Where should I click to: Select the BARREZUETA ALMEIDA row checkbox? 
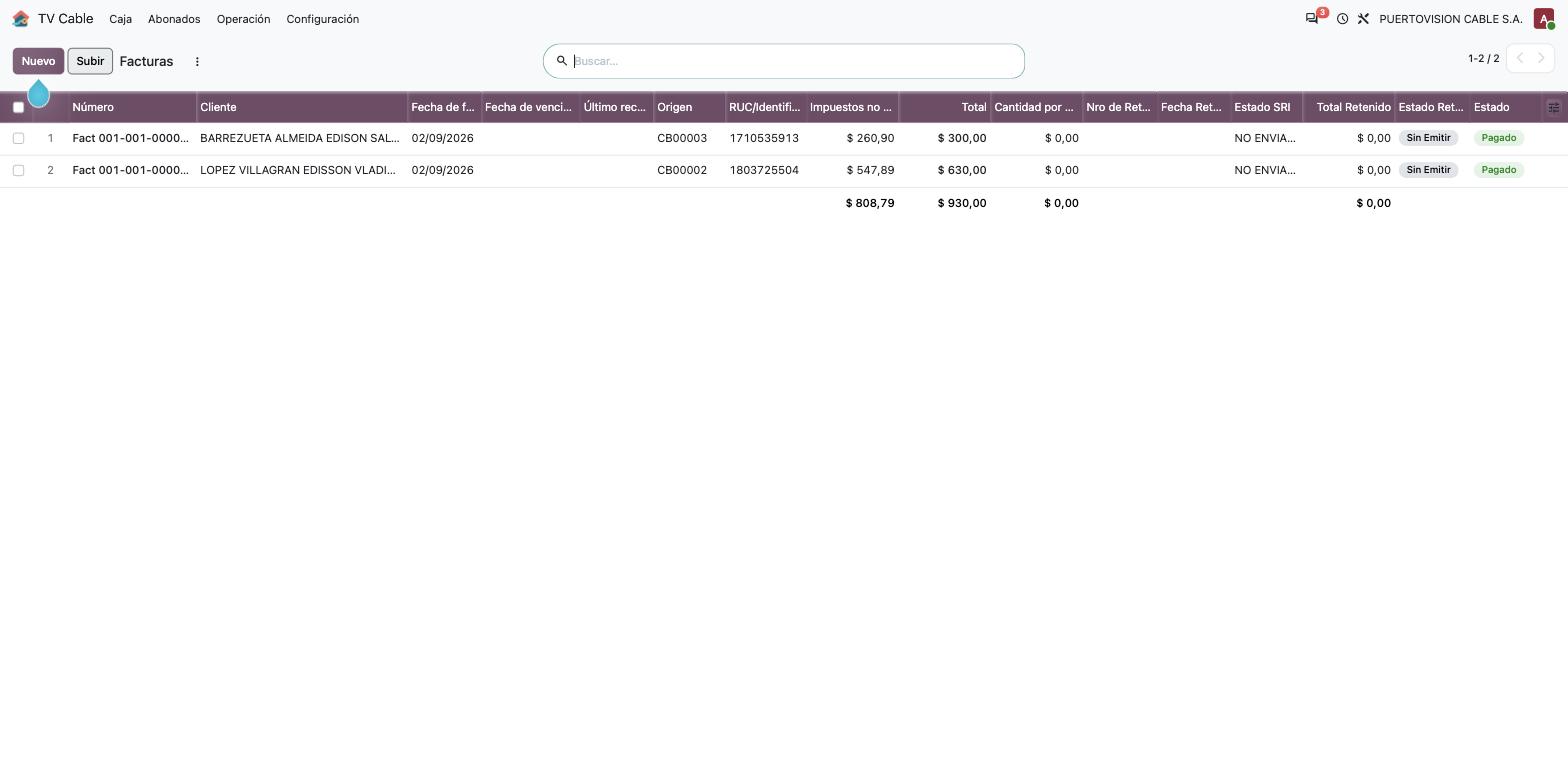tap(18, 138)
